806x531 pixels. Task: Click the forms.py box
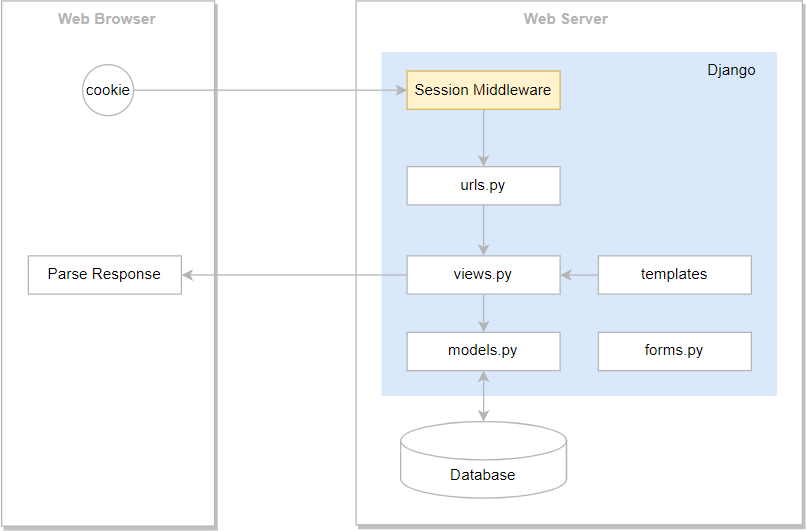[x=674, y=351]
